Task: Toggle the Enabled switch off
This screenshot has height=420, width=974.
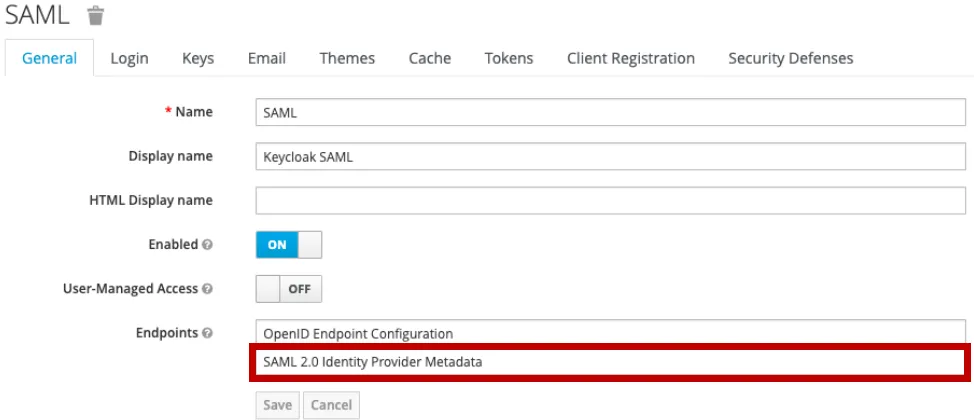Action: (289, 245)
